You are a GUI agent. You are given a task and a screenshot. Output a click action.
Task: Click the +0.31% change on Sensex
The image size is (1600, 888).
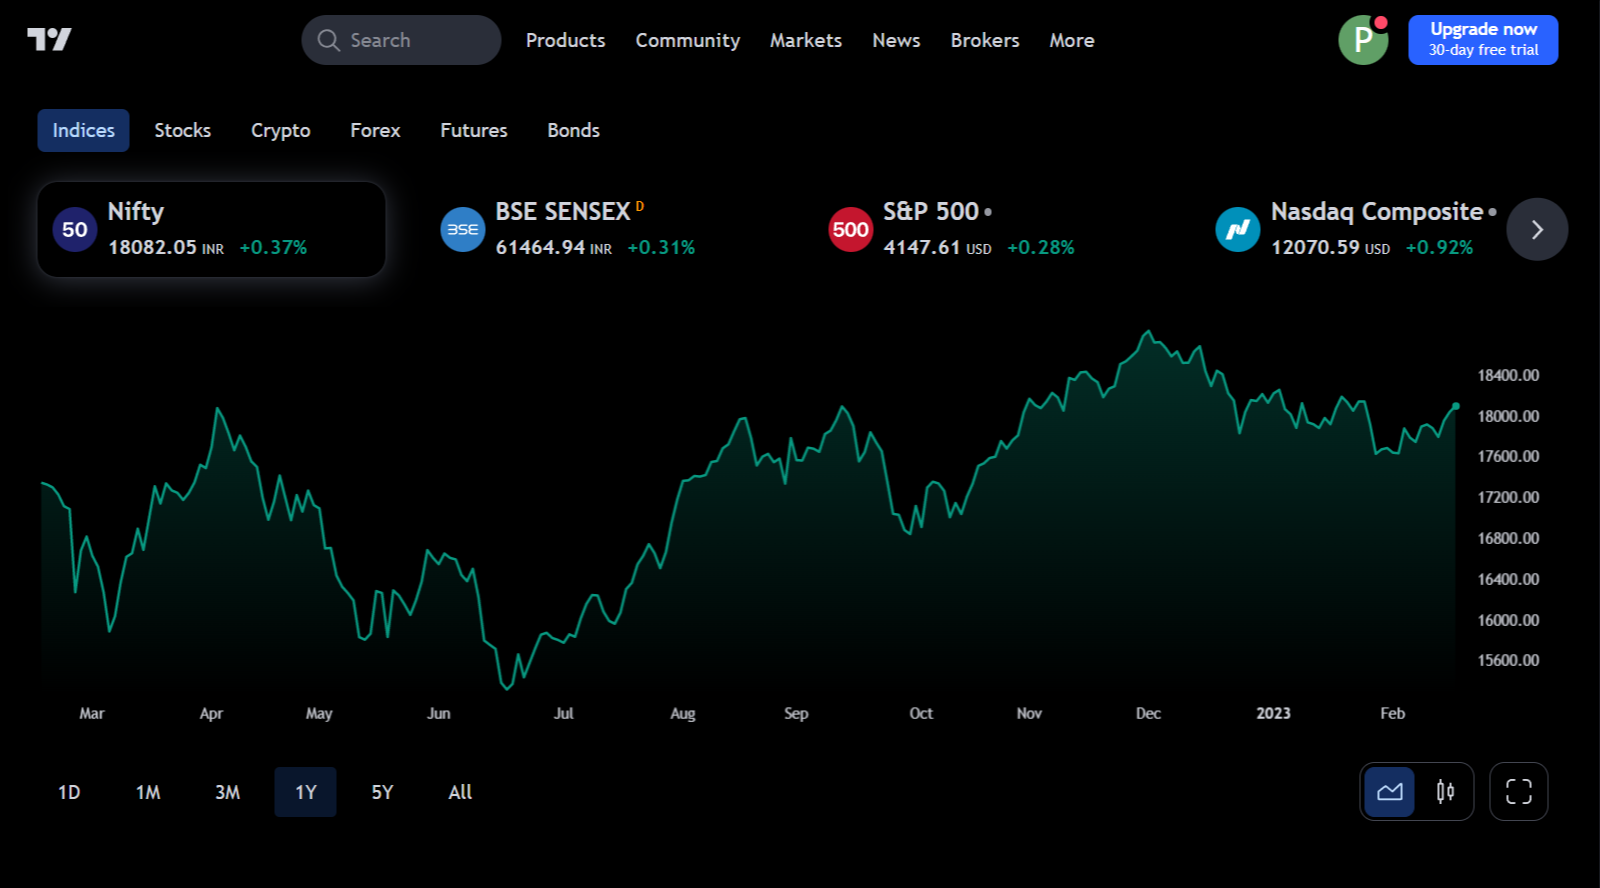[x=661, y=247]
